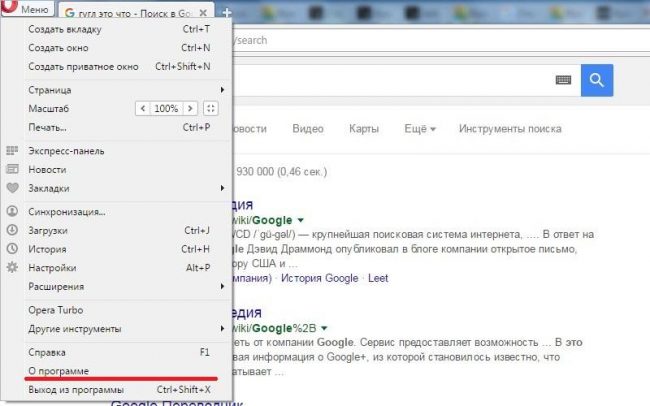
Task: Open История Google link
Action: click(x=320, y=278)
